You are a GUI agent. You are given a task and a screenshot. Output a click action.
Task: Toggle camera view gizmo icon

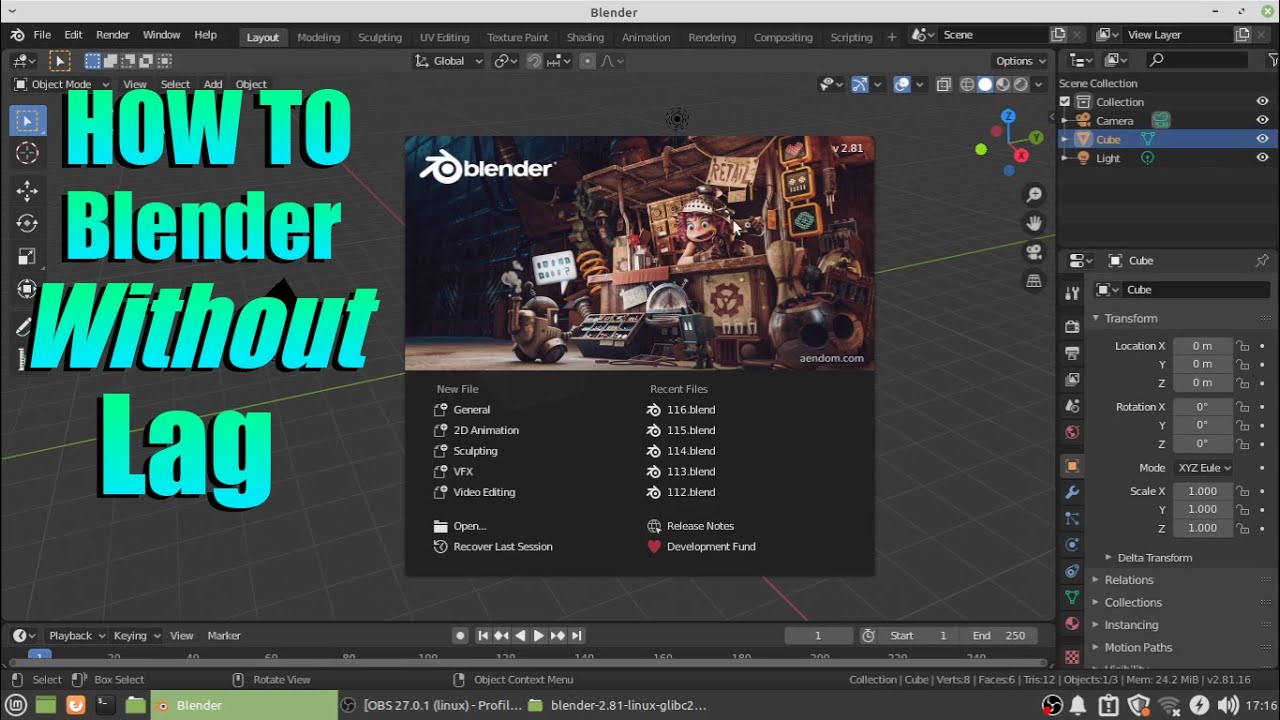pyautogui.click(x=1035, y=252)
